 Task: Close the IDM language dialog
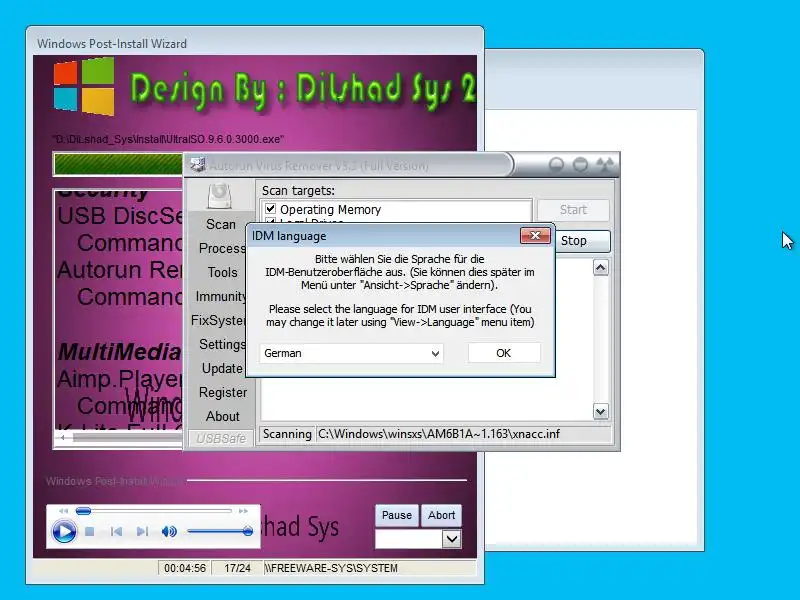pos(535,235)
